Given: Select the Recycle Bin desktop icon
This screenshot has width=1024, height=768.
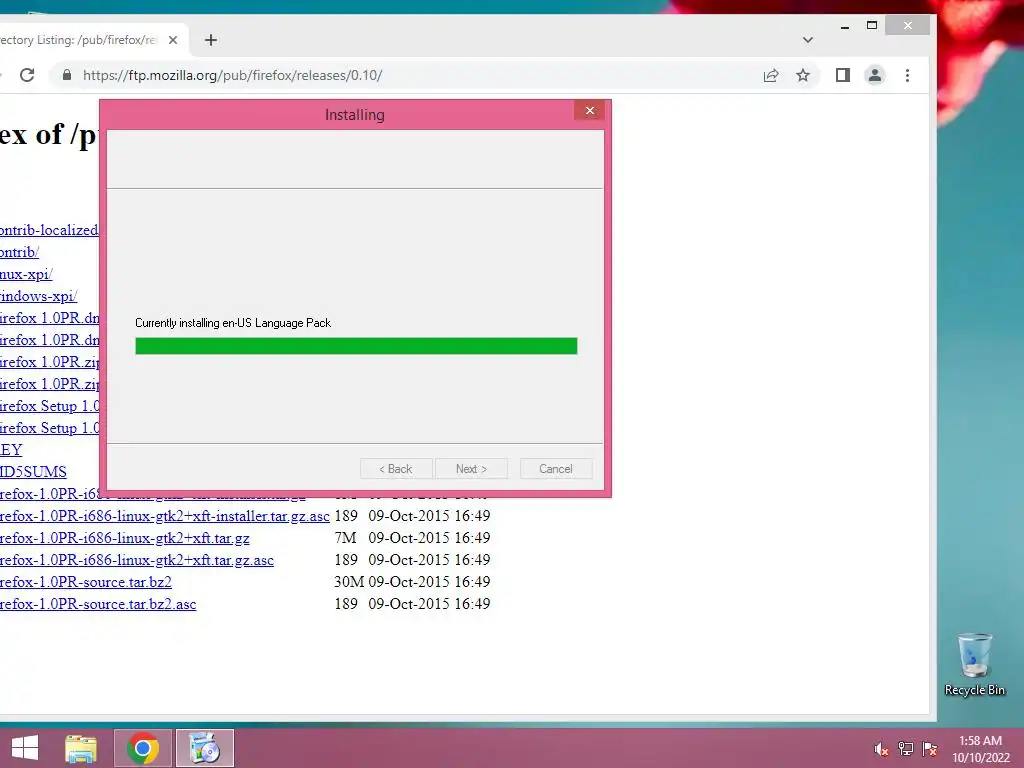Looking at the screenshot, I should coord(974,665).
